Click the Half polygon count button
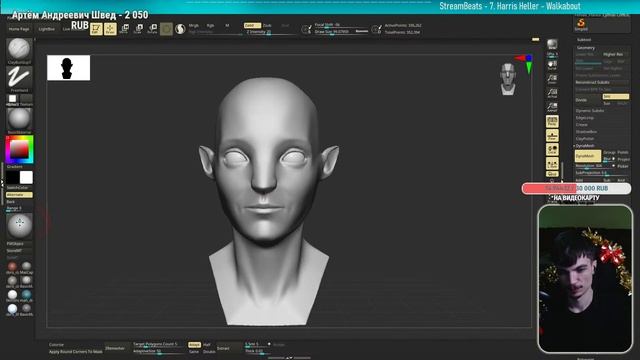 tap(207, 345)
